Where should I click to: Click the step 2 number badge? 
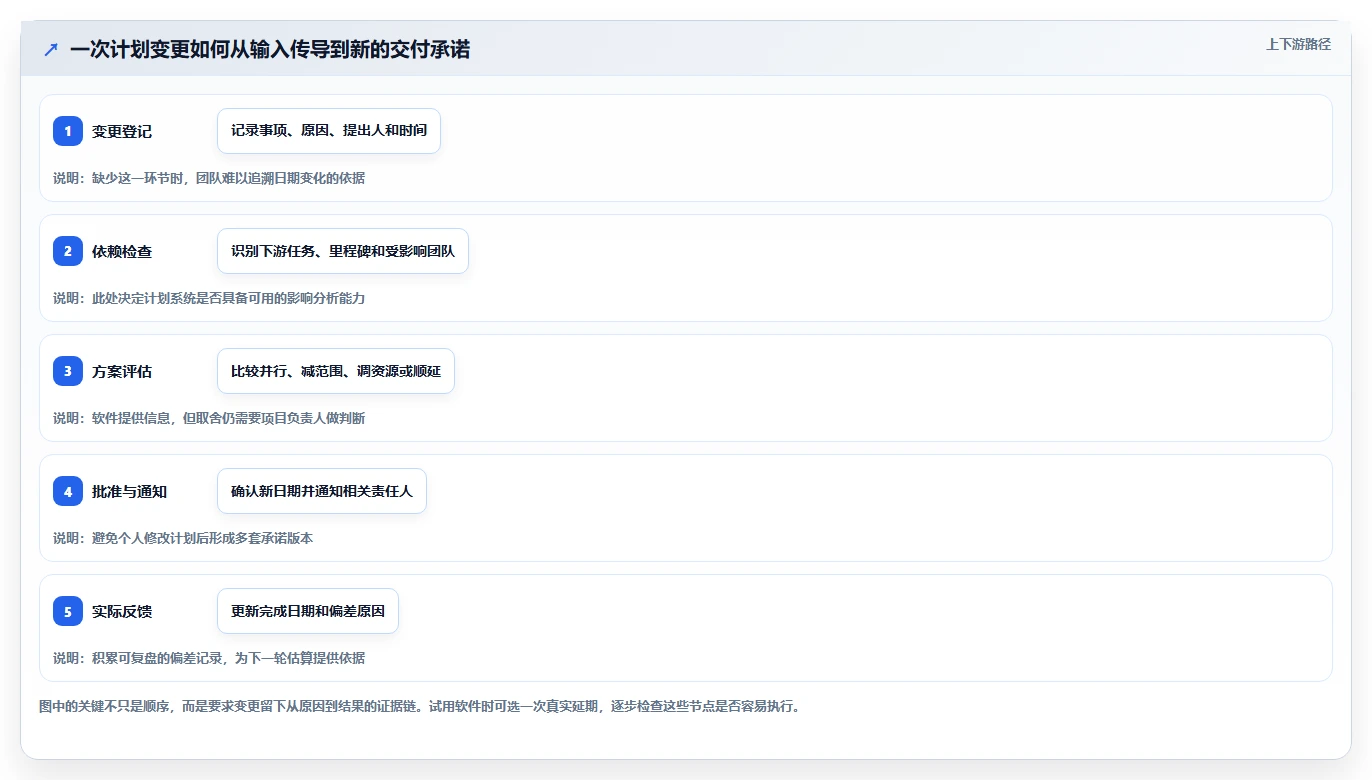(x=68, y=251)
